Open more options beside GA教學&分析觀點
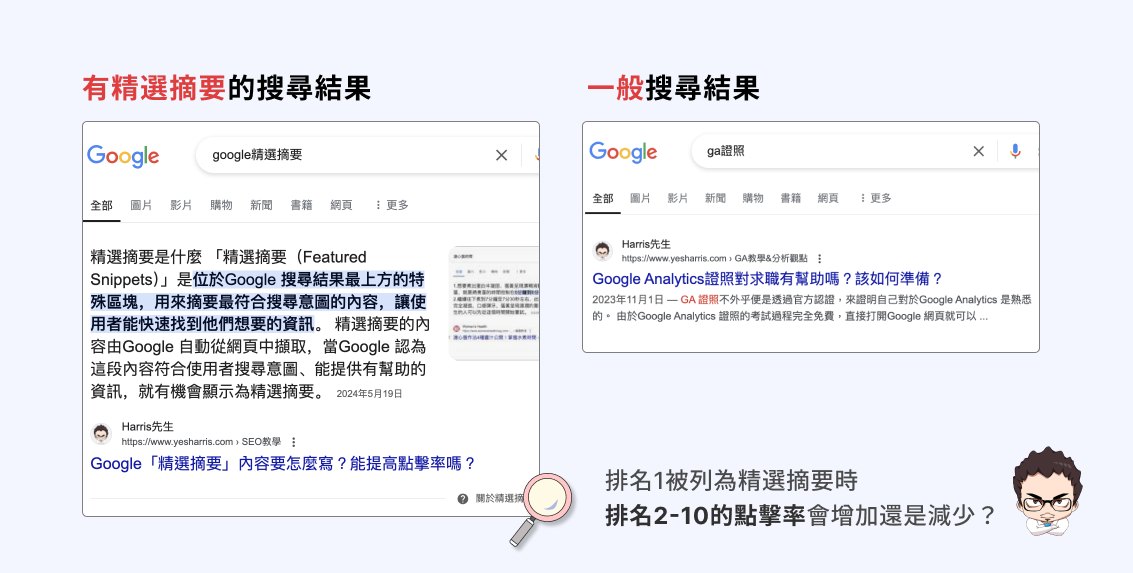The height and width of the screenshot is (573, 1133). [x=819, y=259]
